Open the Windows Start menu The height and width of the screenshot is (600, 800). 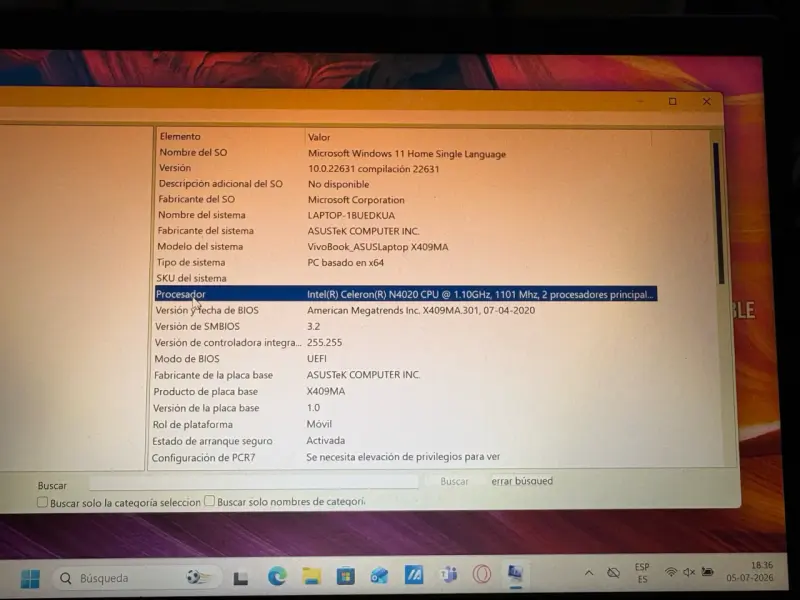(x=30, y=579)
